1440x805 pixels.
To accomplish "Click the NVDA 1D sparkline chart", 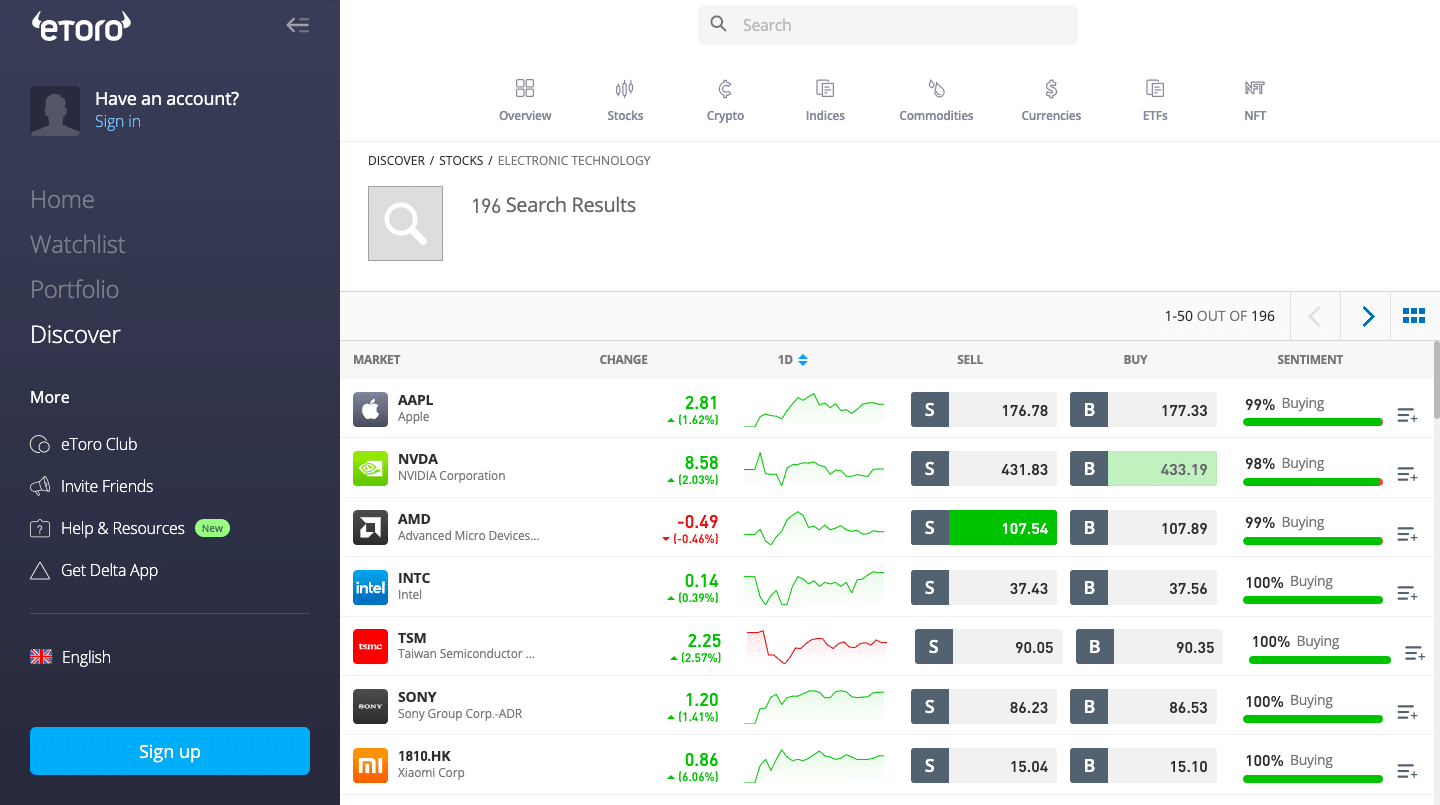I will point(814,469).
